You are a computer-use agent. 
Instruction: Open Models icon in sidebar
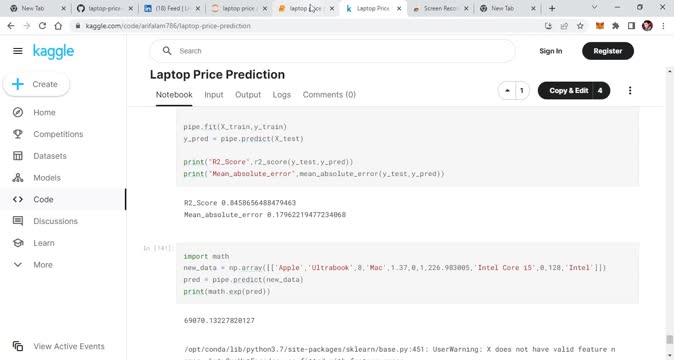tap(18, 178)
